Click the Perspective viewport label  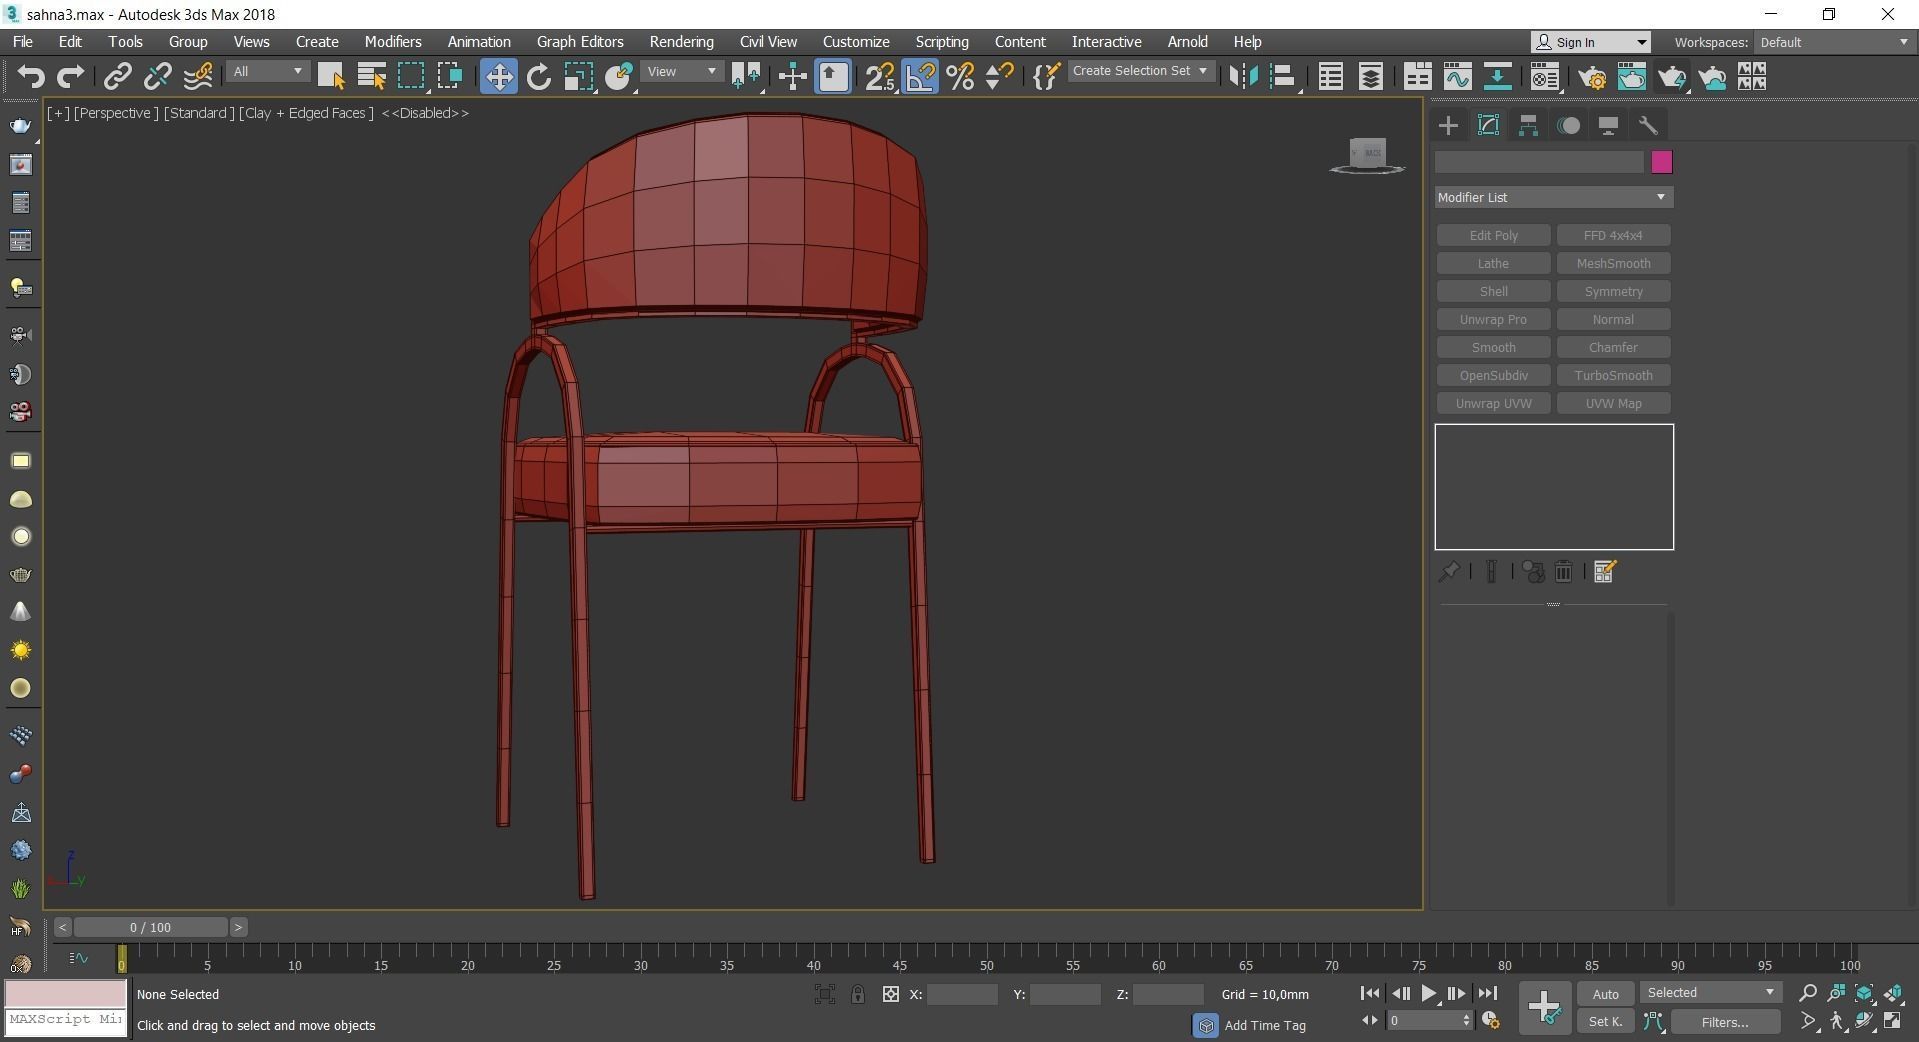pos(116,113)
